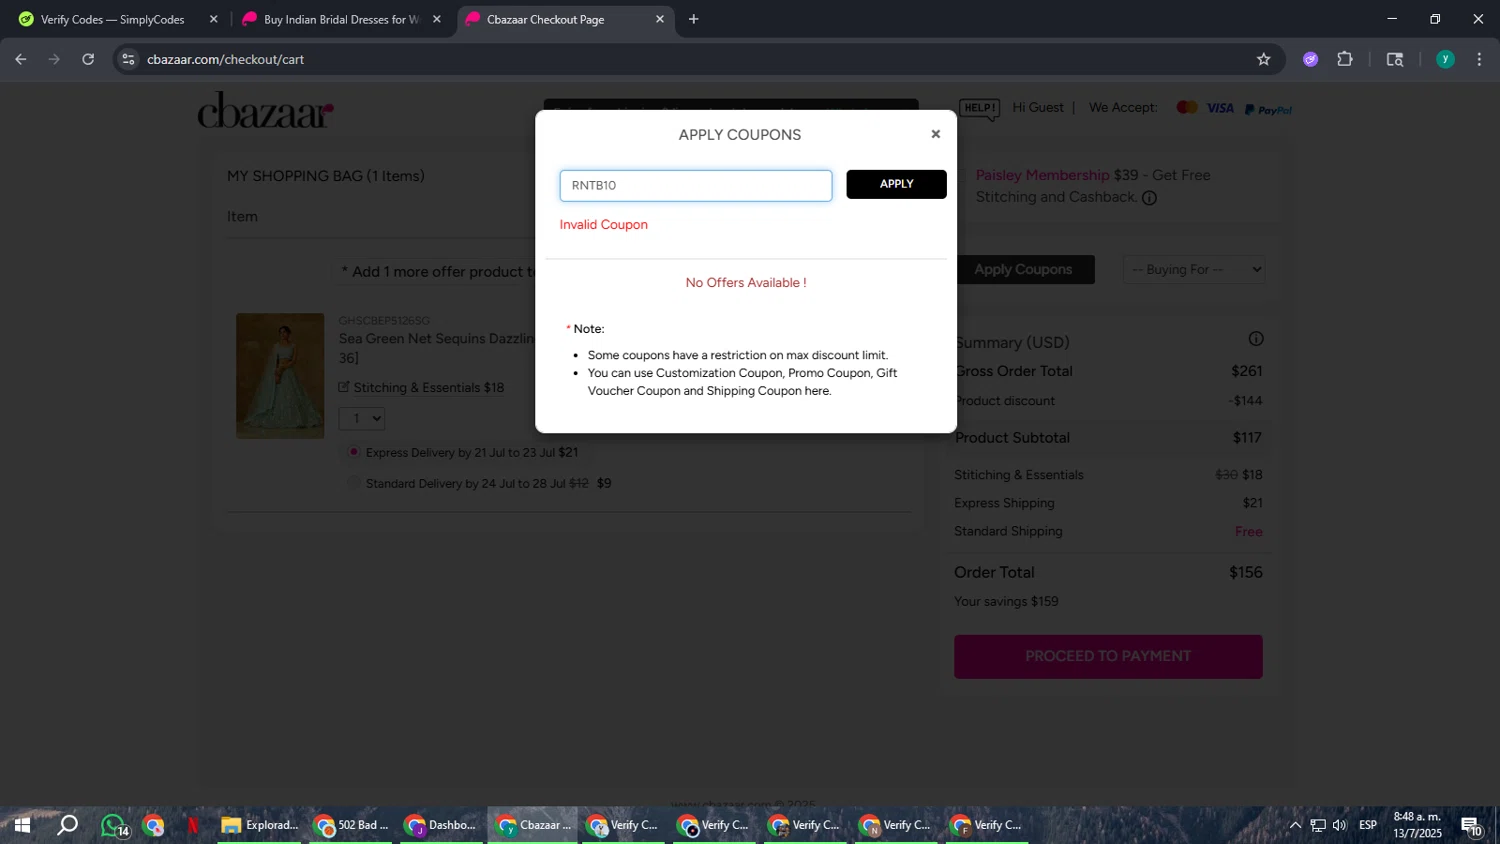Close the Cbazaar Checkout Page tab
This screenshot has width=1500, height=844.
click(659, 19)
